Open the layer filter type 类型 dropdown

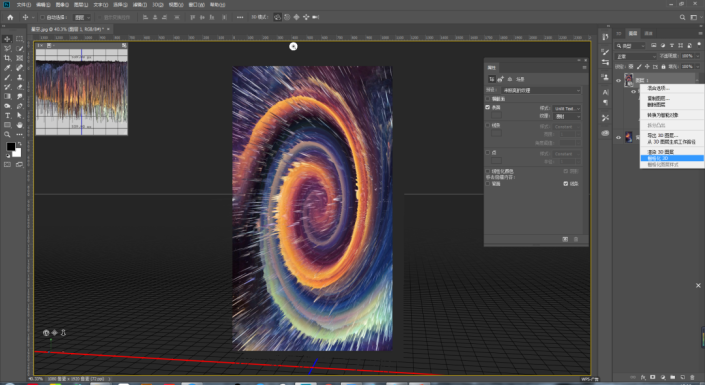631,45
